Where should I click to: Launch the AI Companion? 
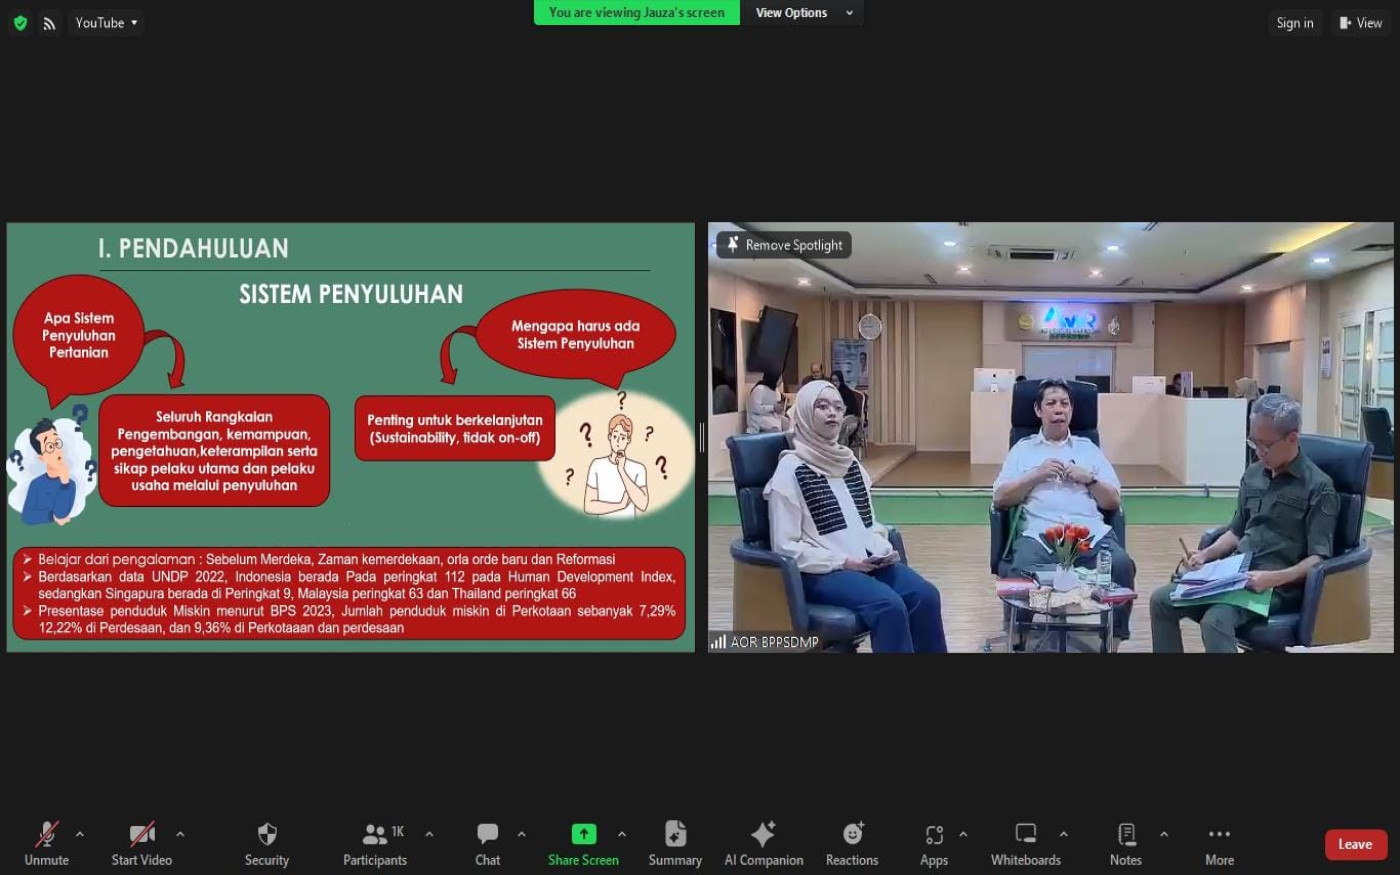(763, 844)
